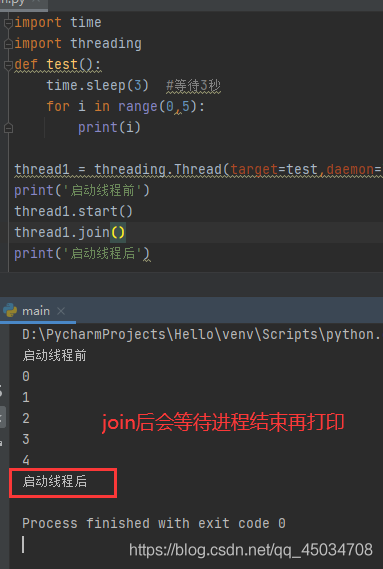Click the 'import threading' line
This screenshot has height=569, width=383.
pyautogui.click(x=78, y=44)
